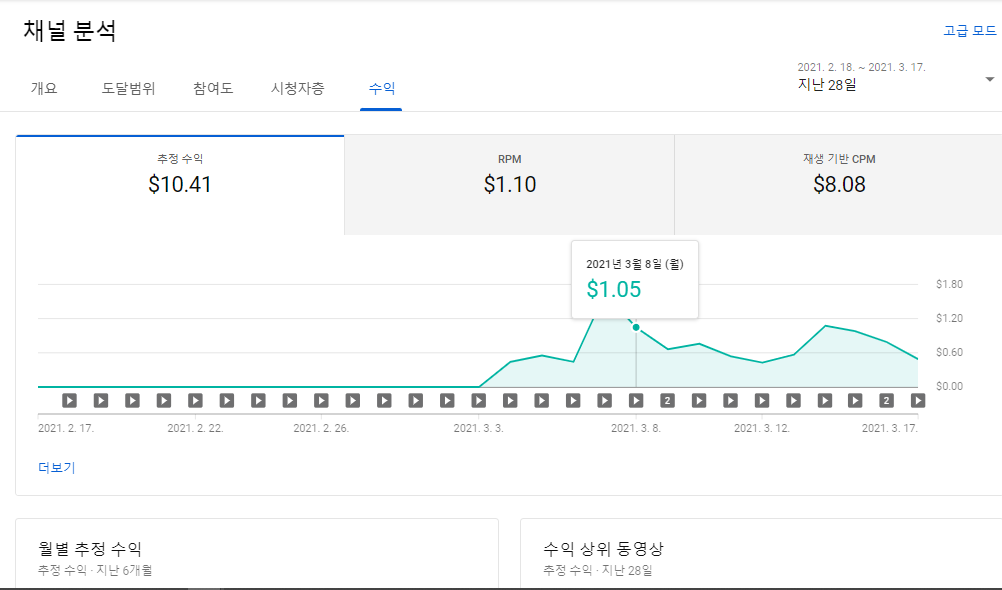The width and height of the screenshot is (1002, 590).
Task: Click the last video marker at 3. 17.
Action: coord(918,401)
